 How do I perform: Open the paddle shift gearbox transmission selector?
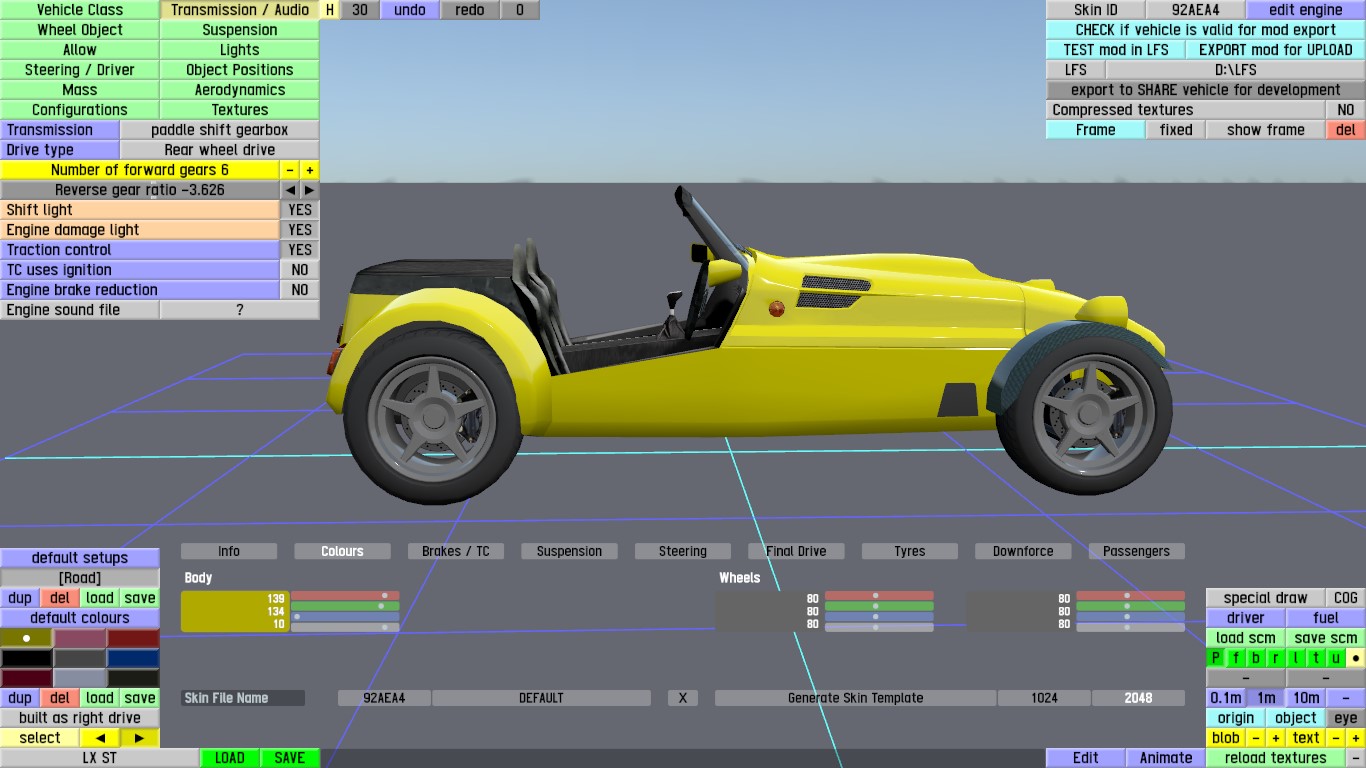point(219,130)
